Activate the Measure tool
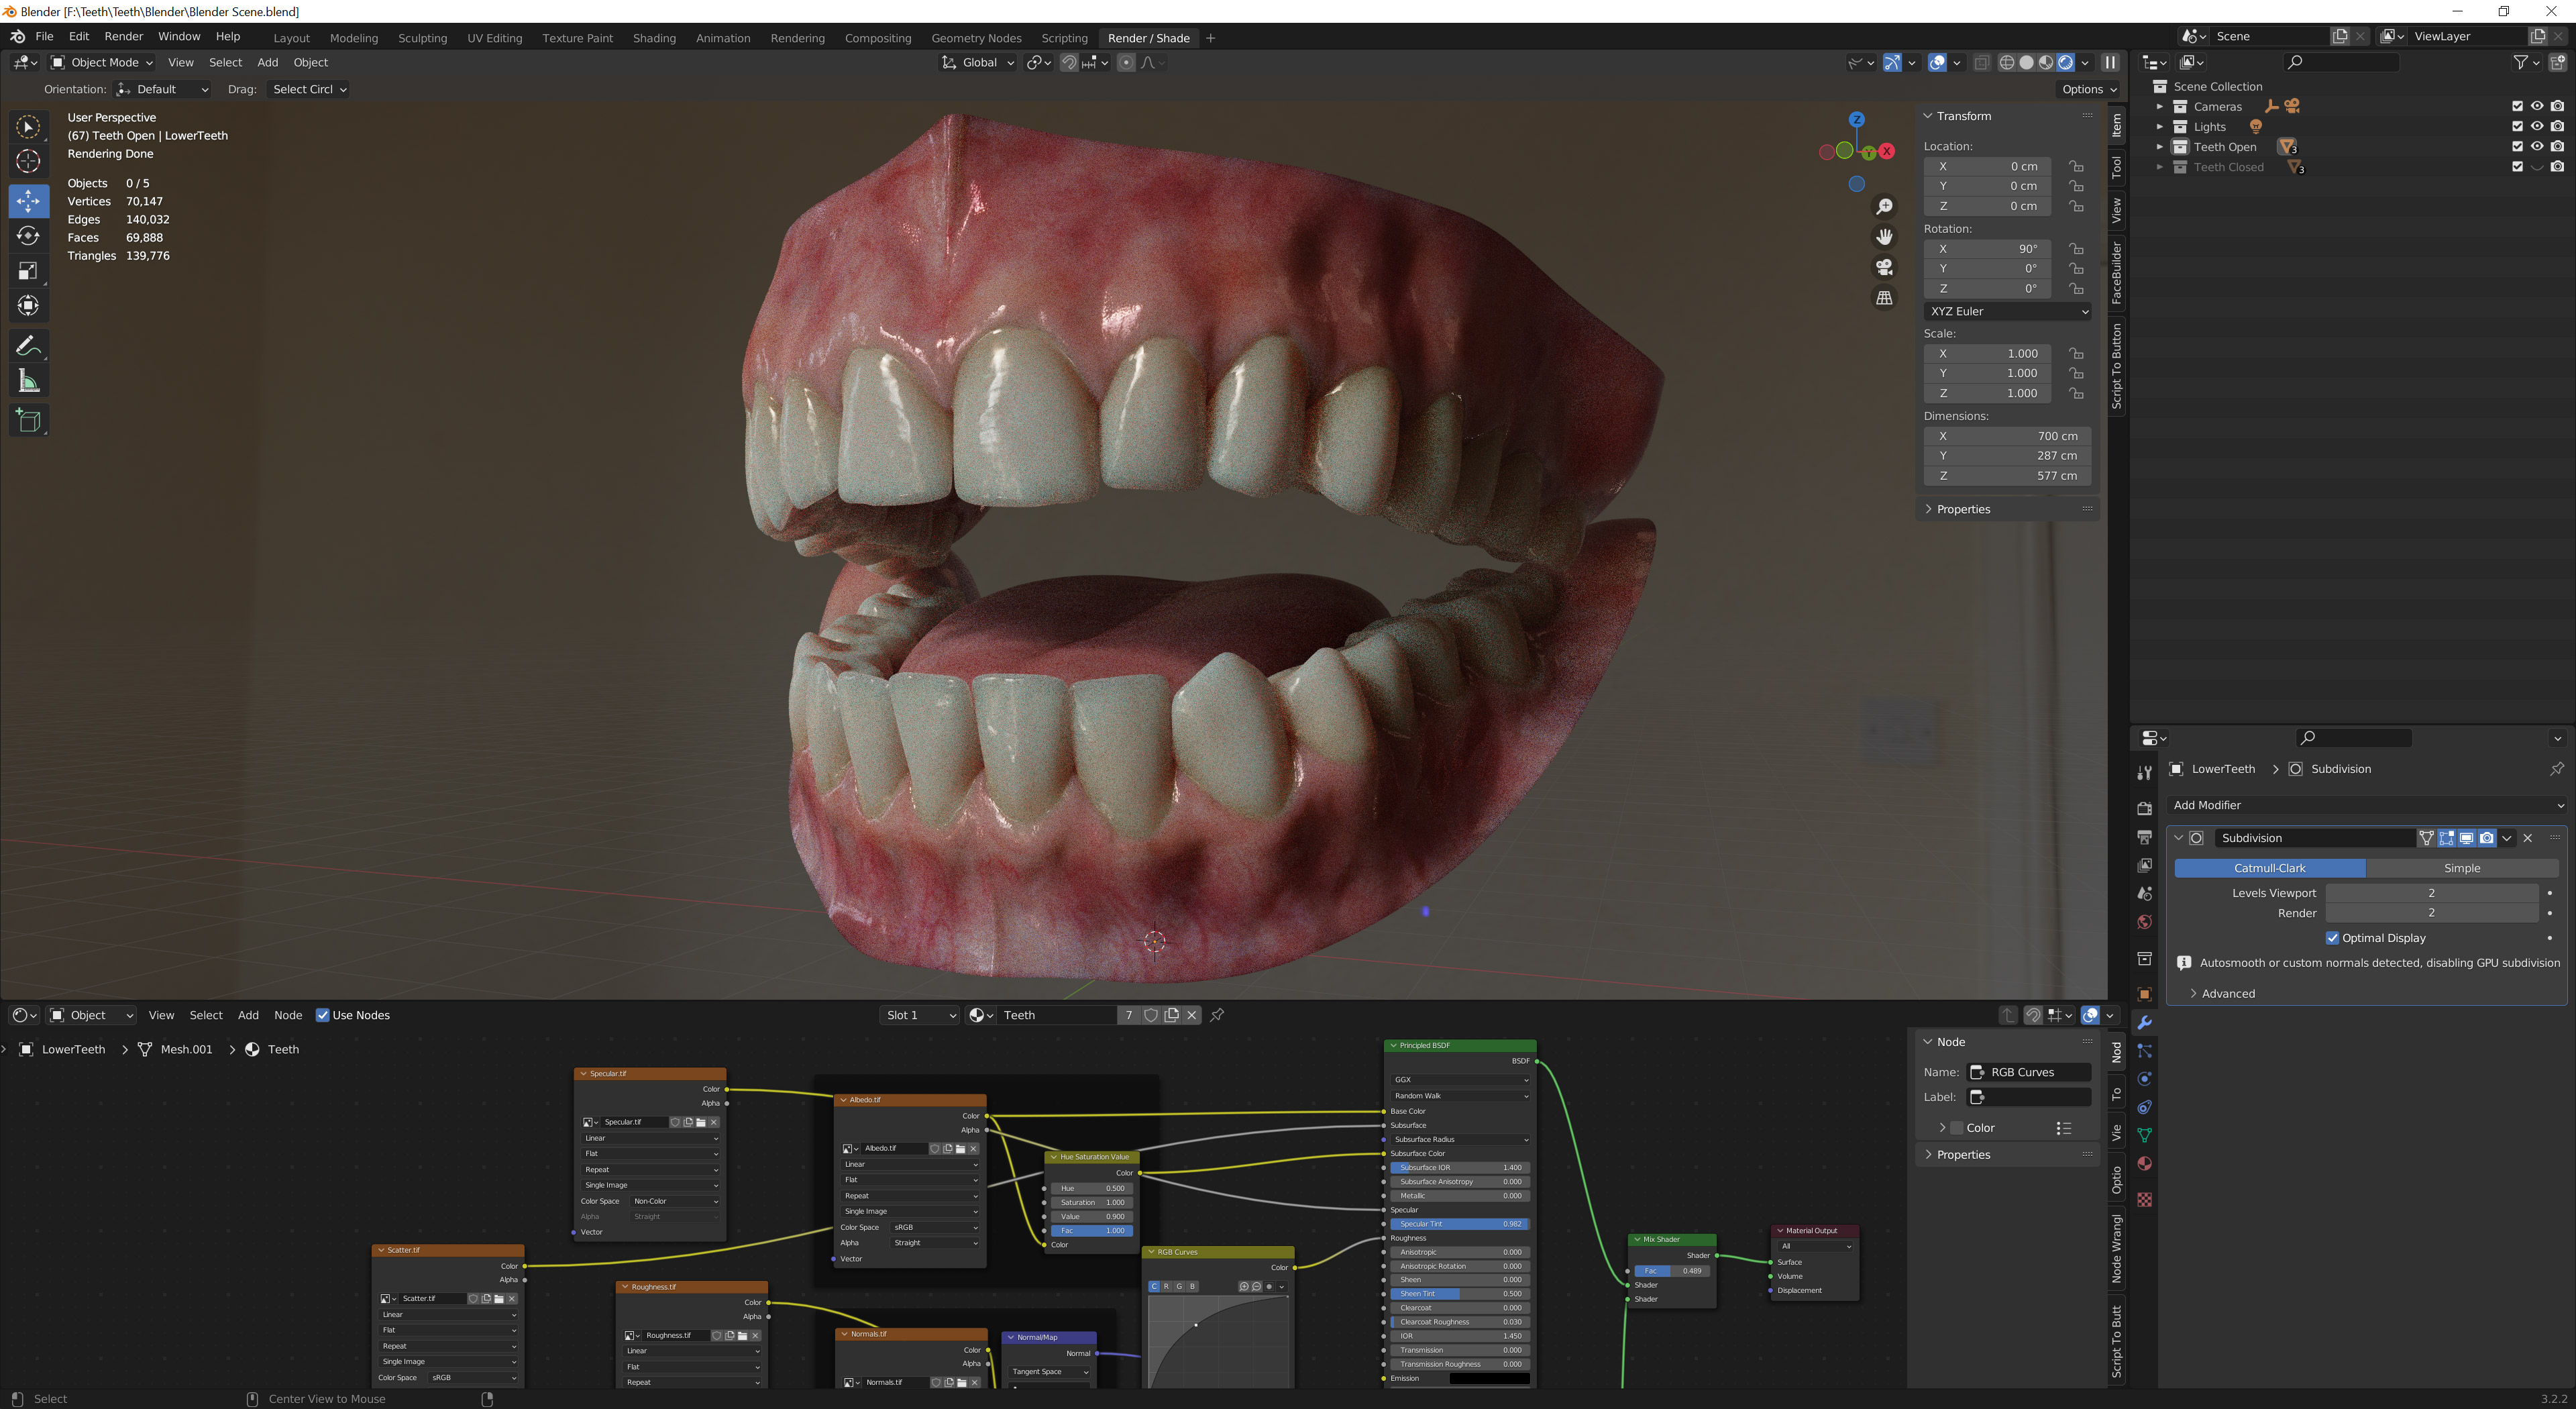This screenshot has height=1409, width=2576. (28, 380)
